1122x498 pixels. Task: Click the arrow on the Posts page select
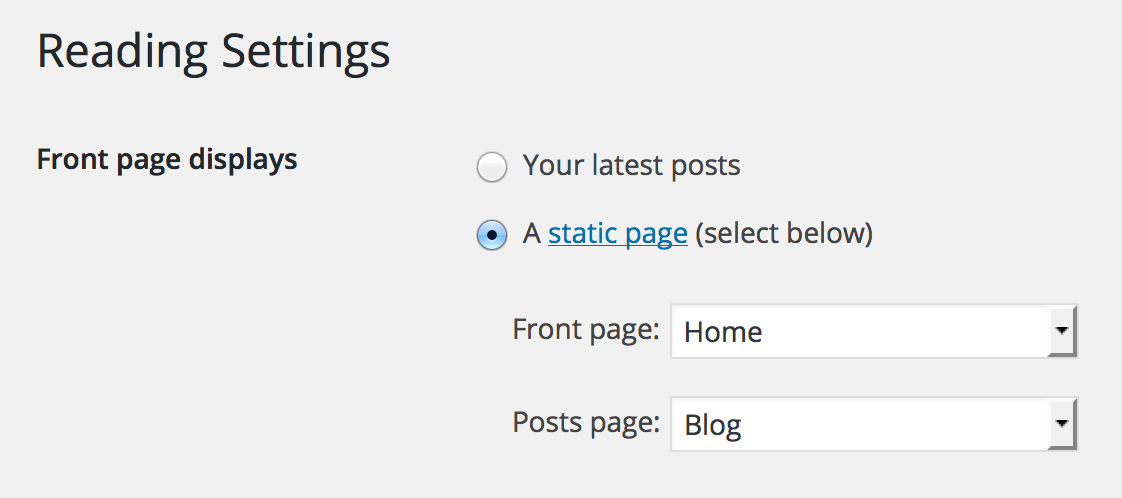1061,425
